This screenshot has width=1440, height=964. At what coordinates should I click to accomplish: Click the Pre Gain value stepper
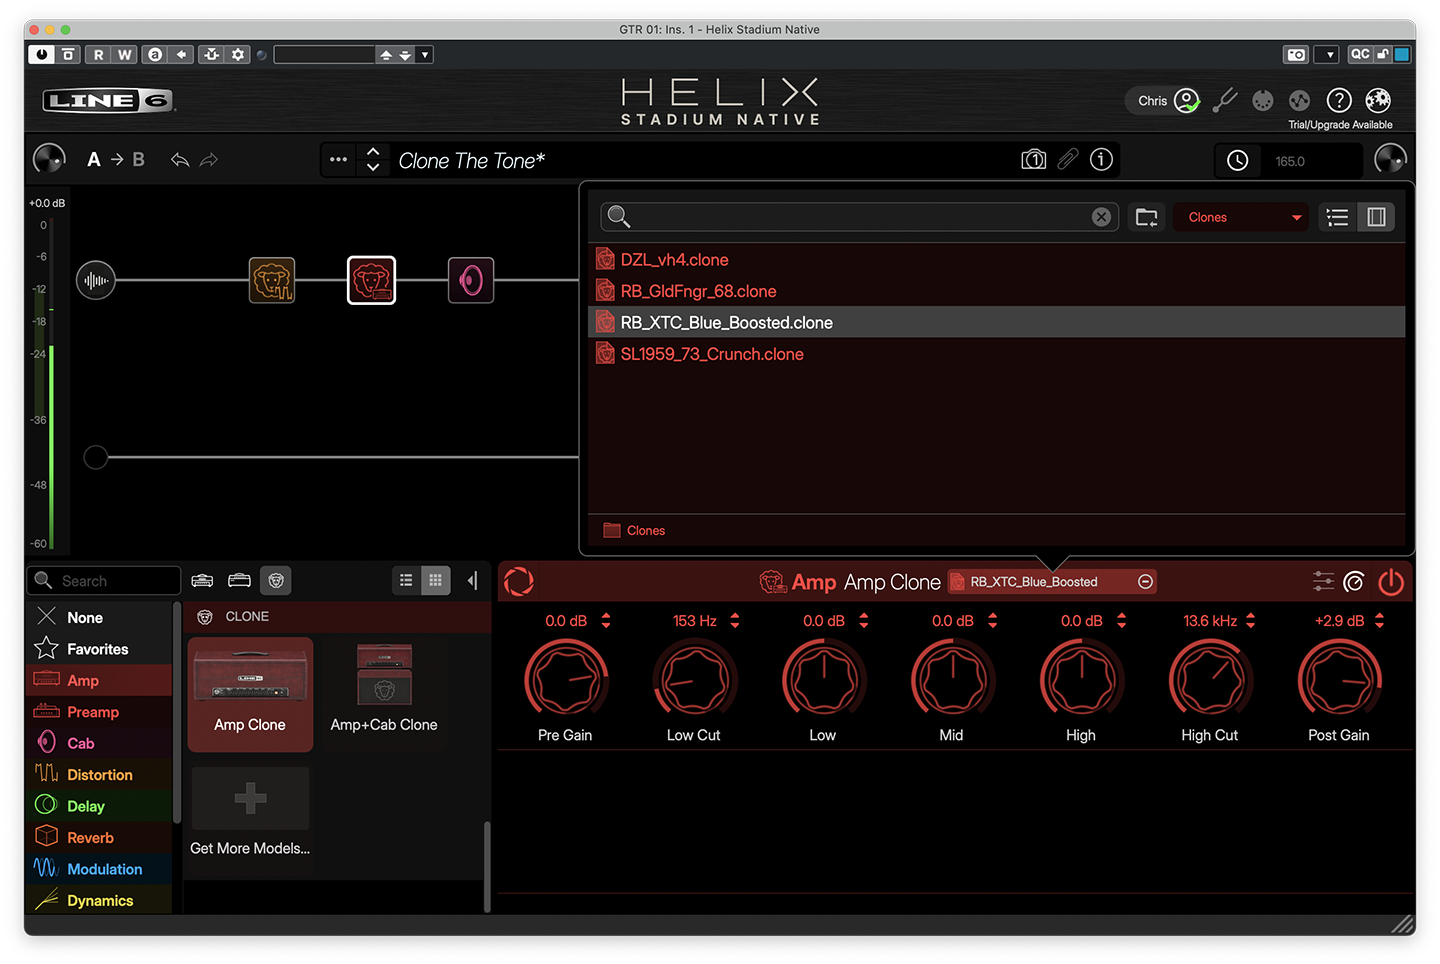coord(606,621)
